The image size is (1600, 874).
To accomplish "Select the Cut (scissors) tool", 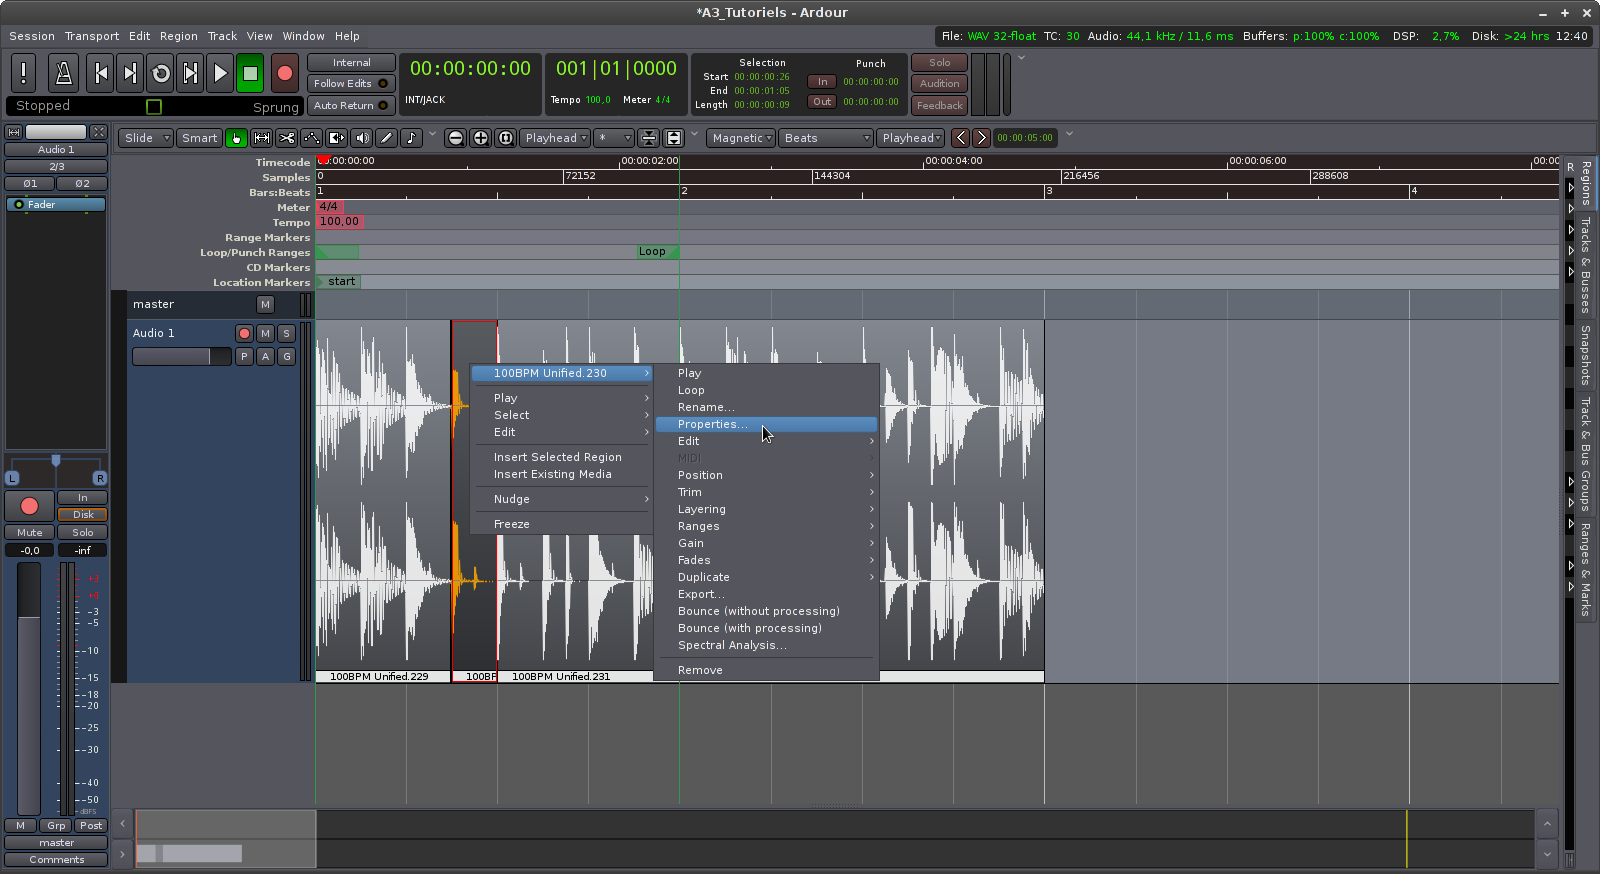I will pos(287,138).
